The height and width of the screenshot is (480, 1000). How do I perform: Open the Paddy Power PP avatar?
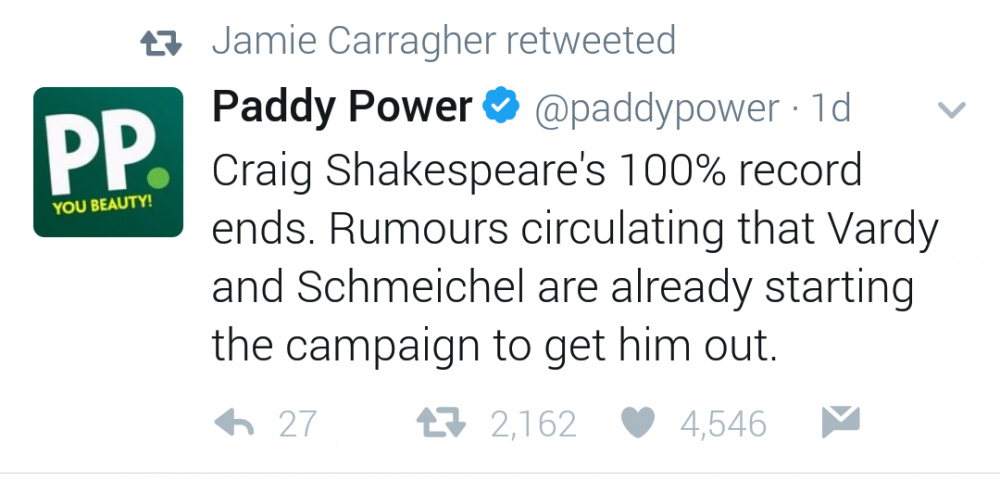[108, 162]
